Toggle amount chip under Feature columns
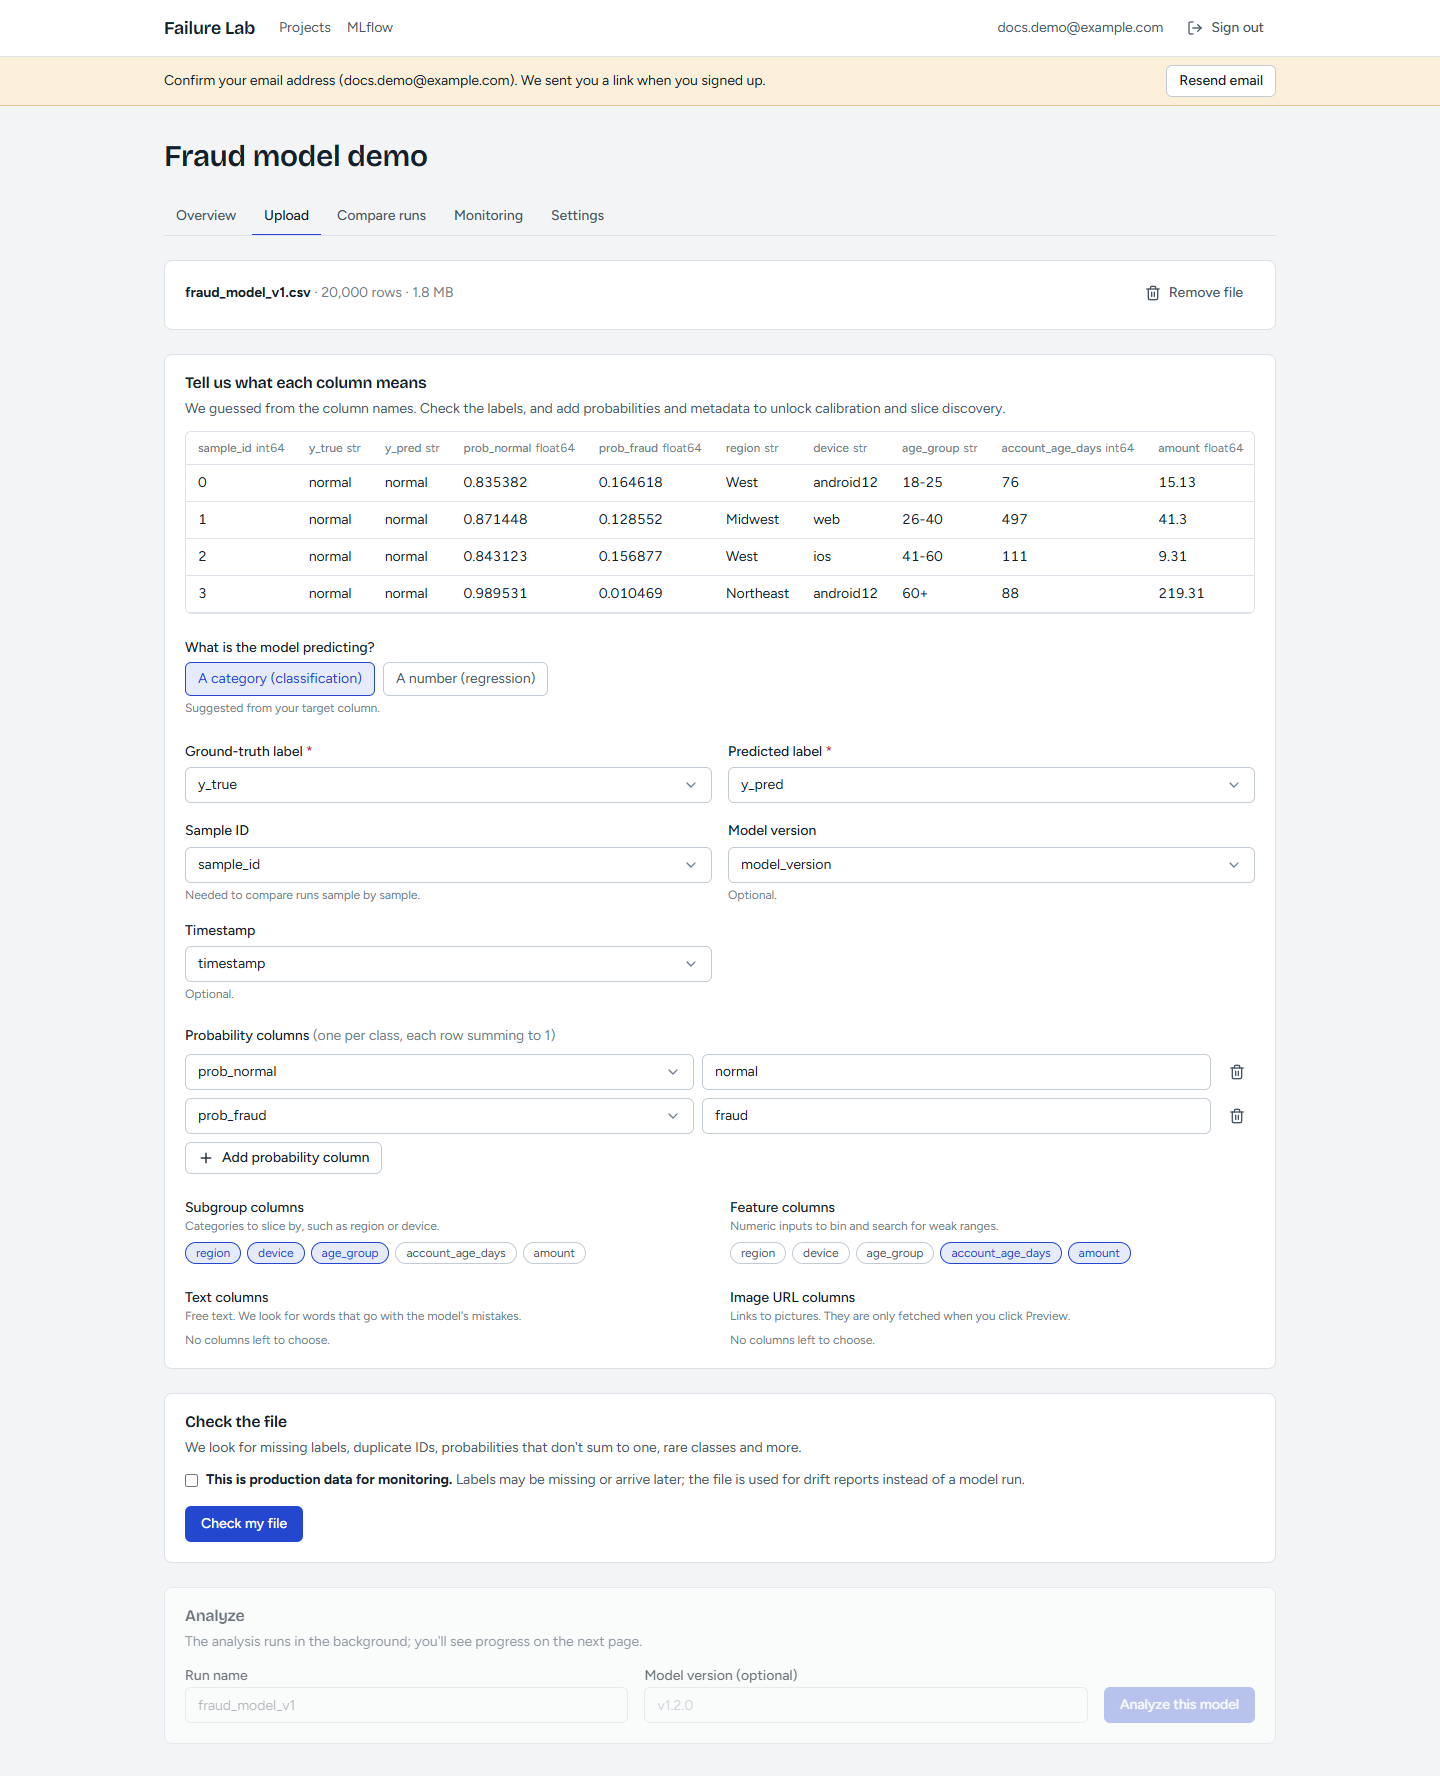The image size is (1440, 1776). pyautogui.click(x=1099, y=1254)
